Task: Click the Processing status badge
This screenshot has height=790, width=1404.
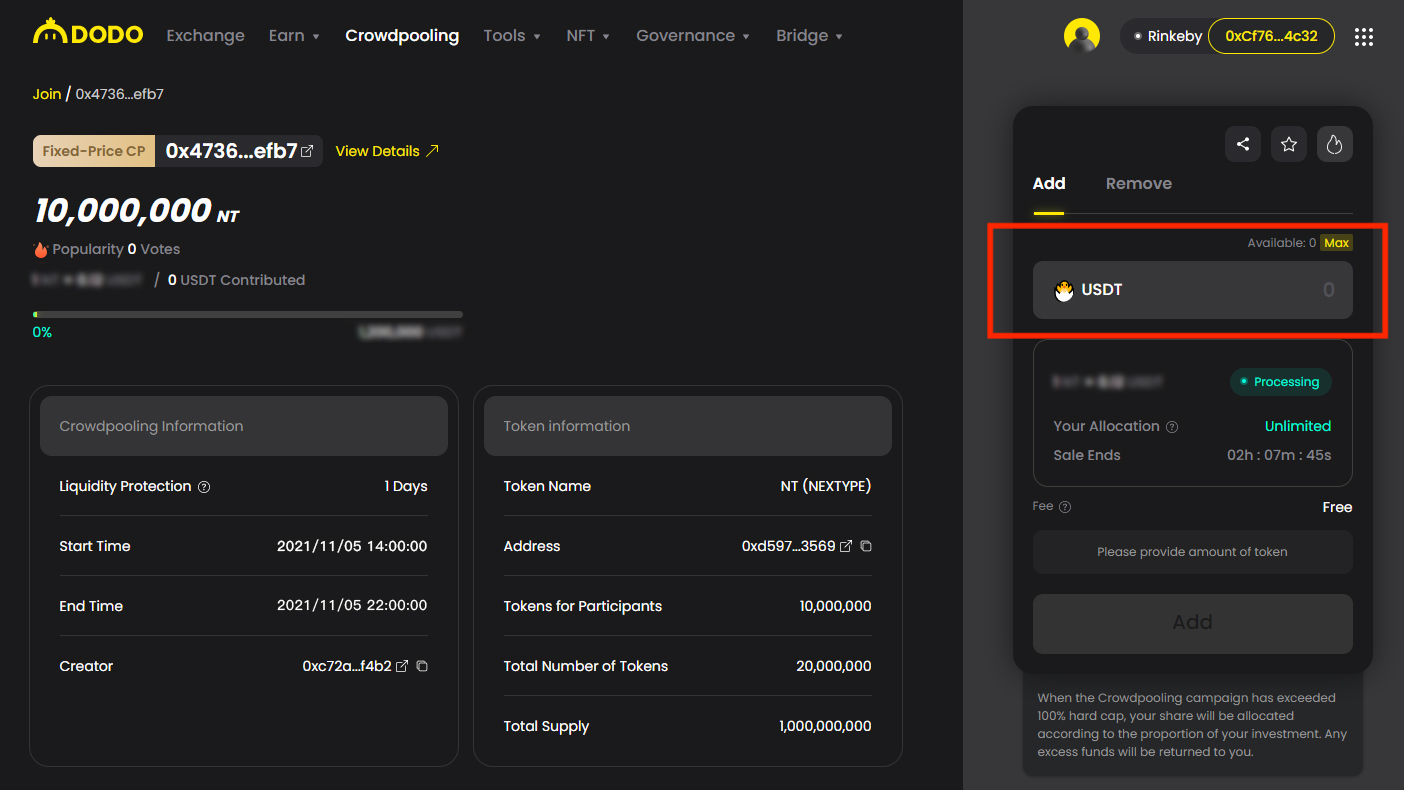Action: (x=1281, y=382)
